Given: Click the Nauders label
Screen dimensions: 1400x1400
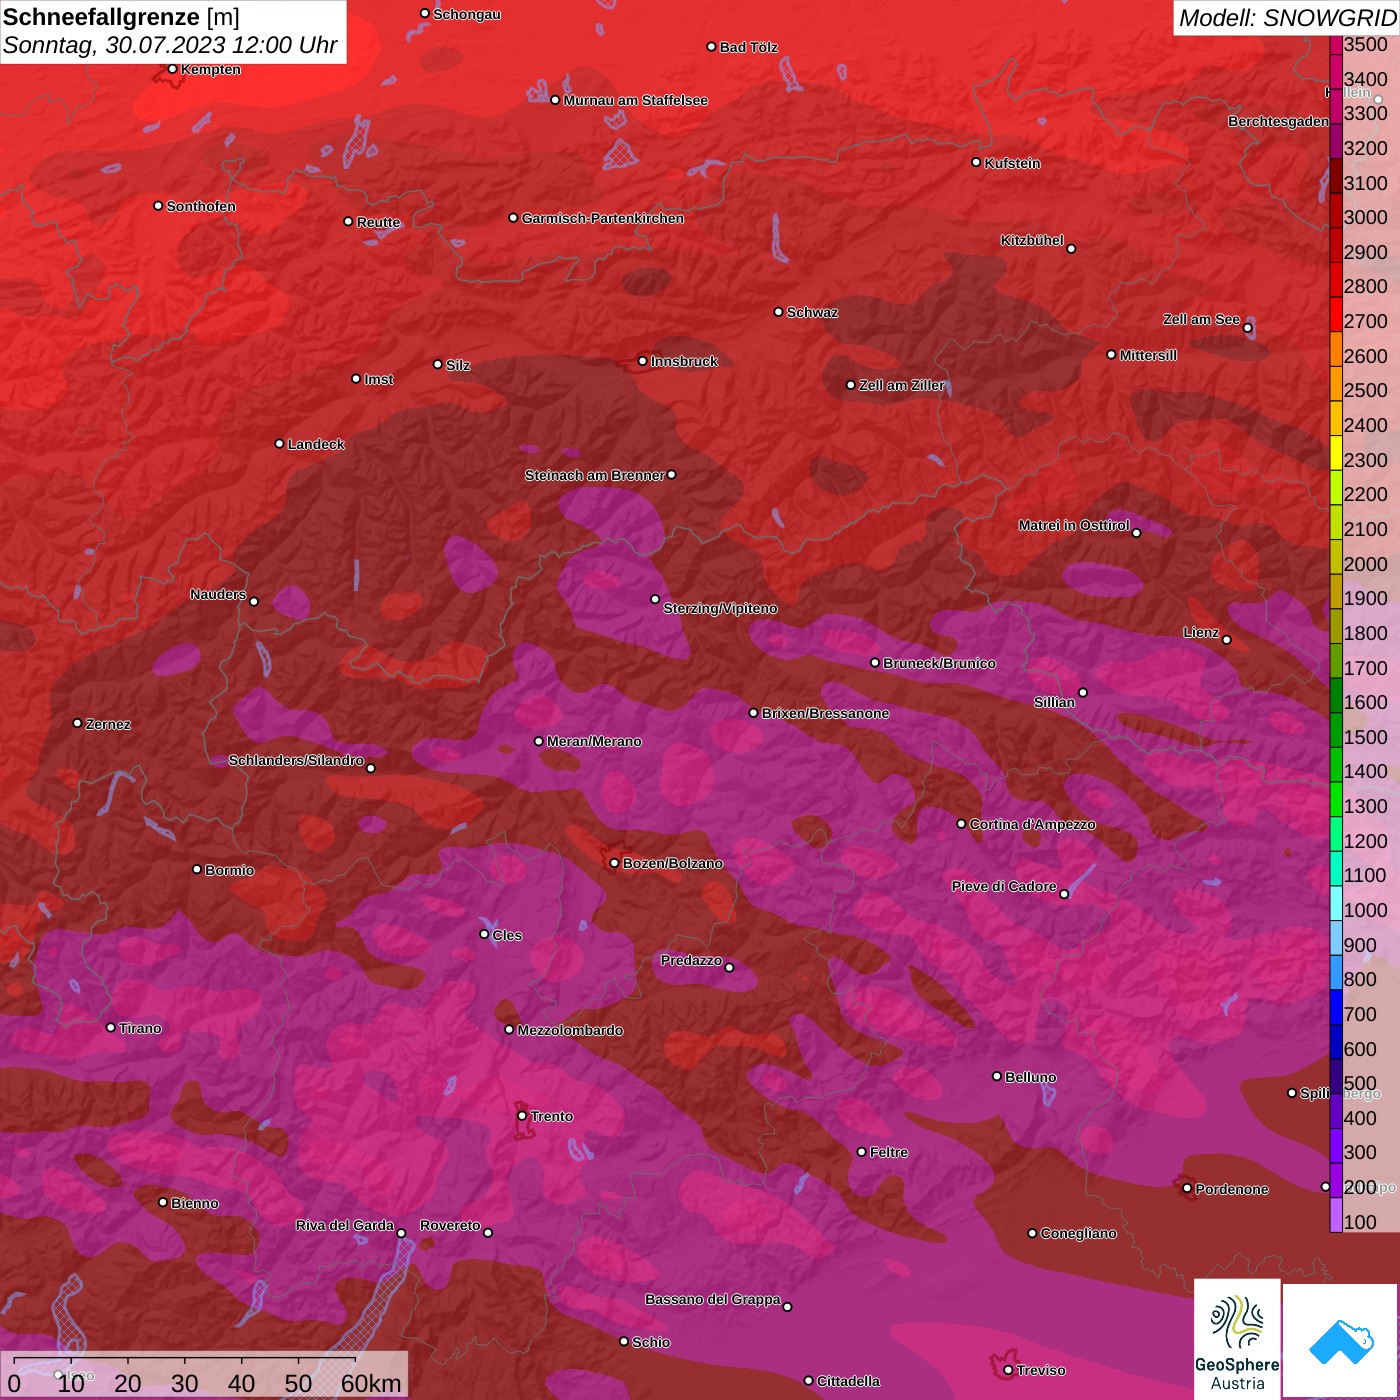Looking at the screenshot, I should coord(218,594).
